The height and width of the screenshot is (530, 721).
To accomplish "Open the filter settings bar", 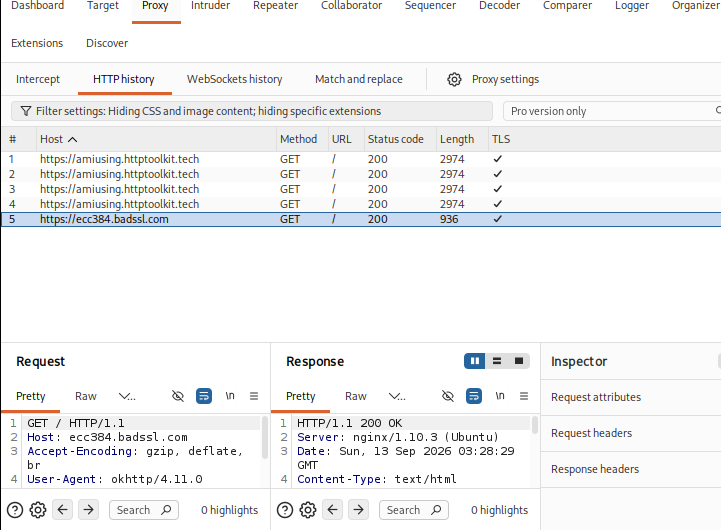I will (x=252, y=111).
